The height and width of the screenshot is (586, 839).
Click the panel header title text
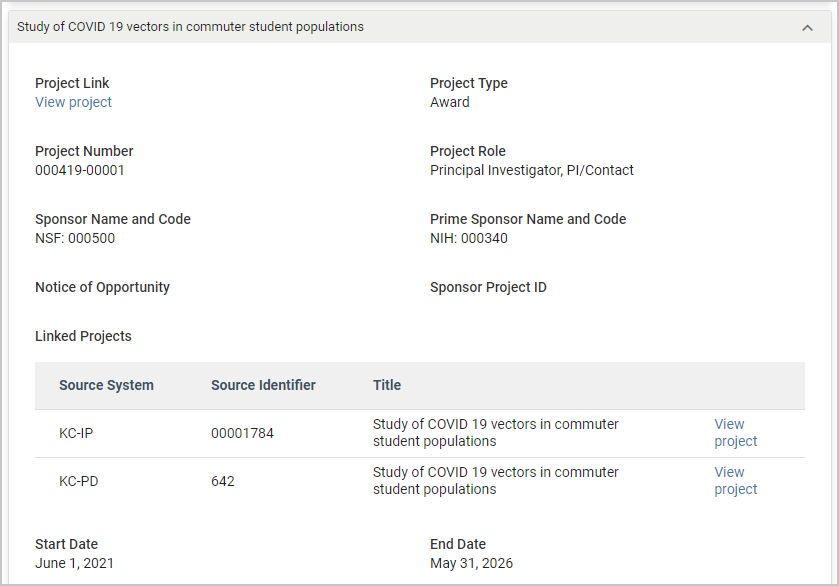(x=190, y=27)
